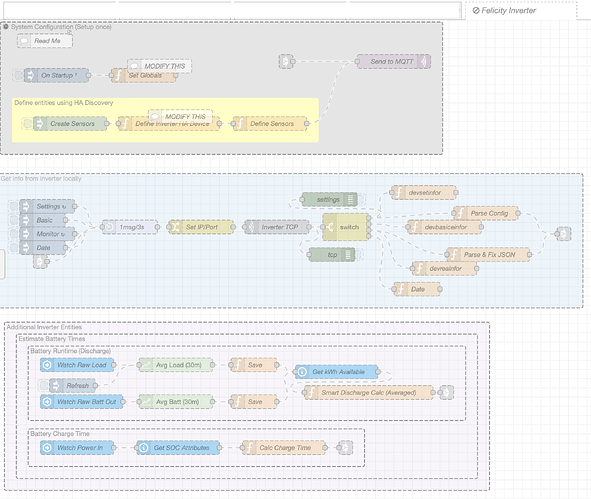Select the switch node
This screenshot has width=591, height=499.
point(345,227)
